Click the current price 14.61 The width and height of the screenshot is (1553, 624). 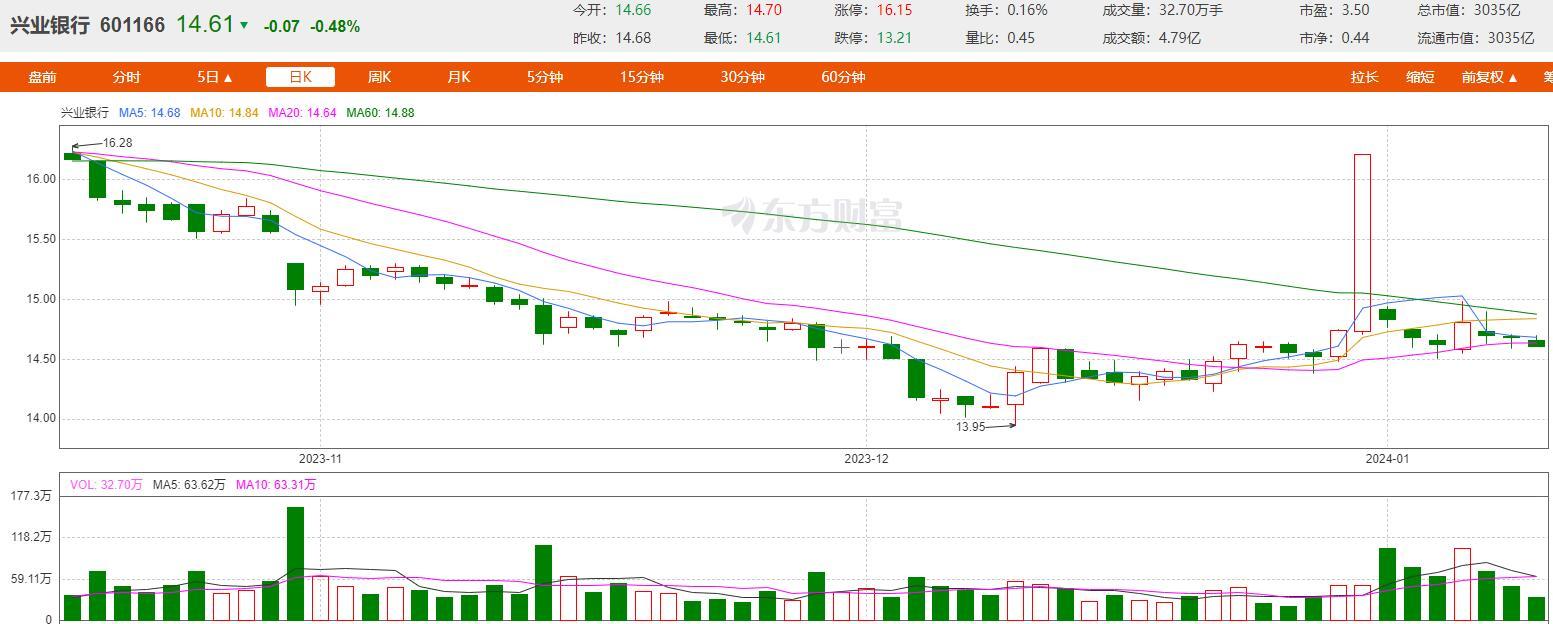tap(205, 24)
